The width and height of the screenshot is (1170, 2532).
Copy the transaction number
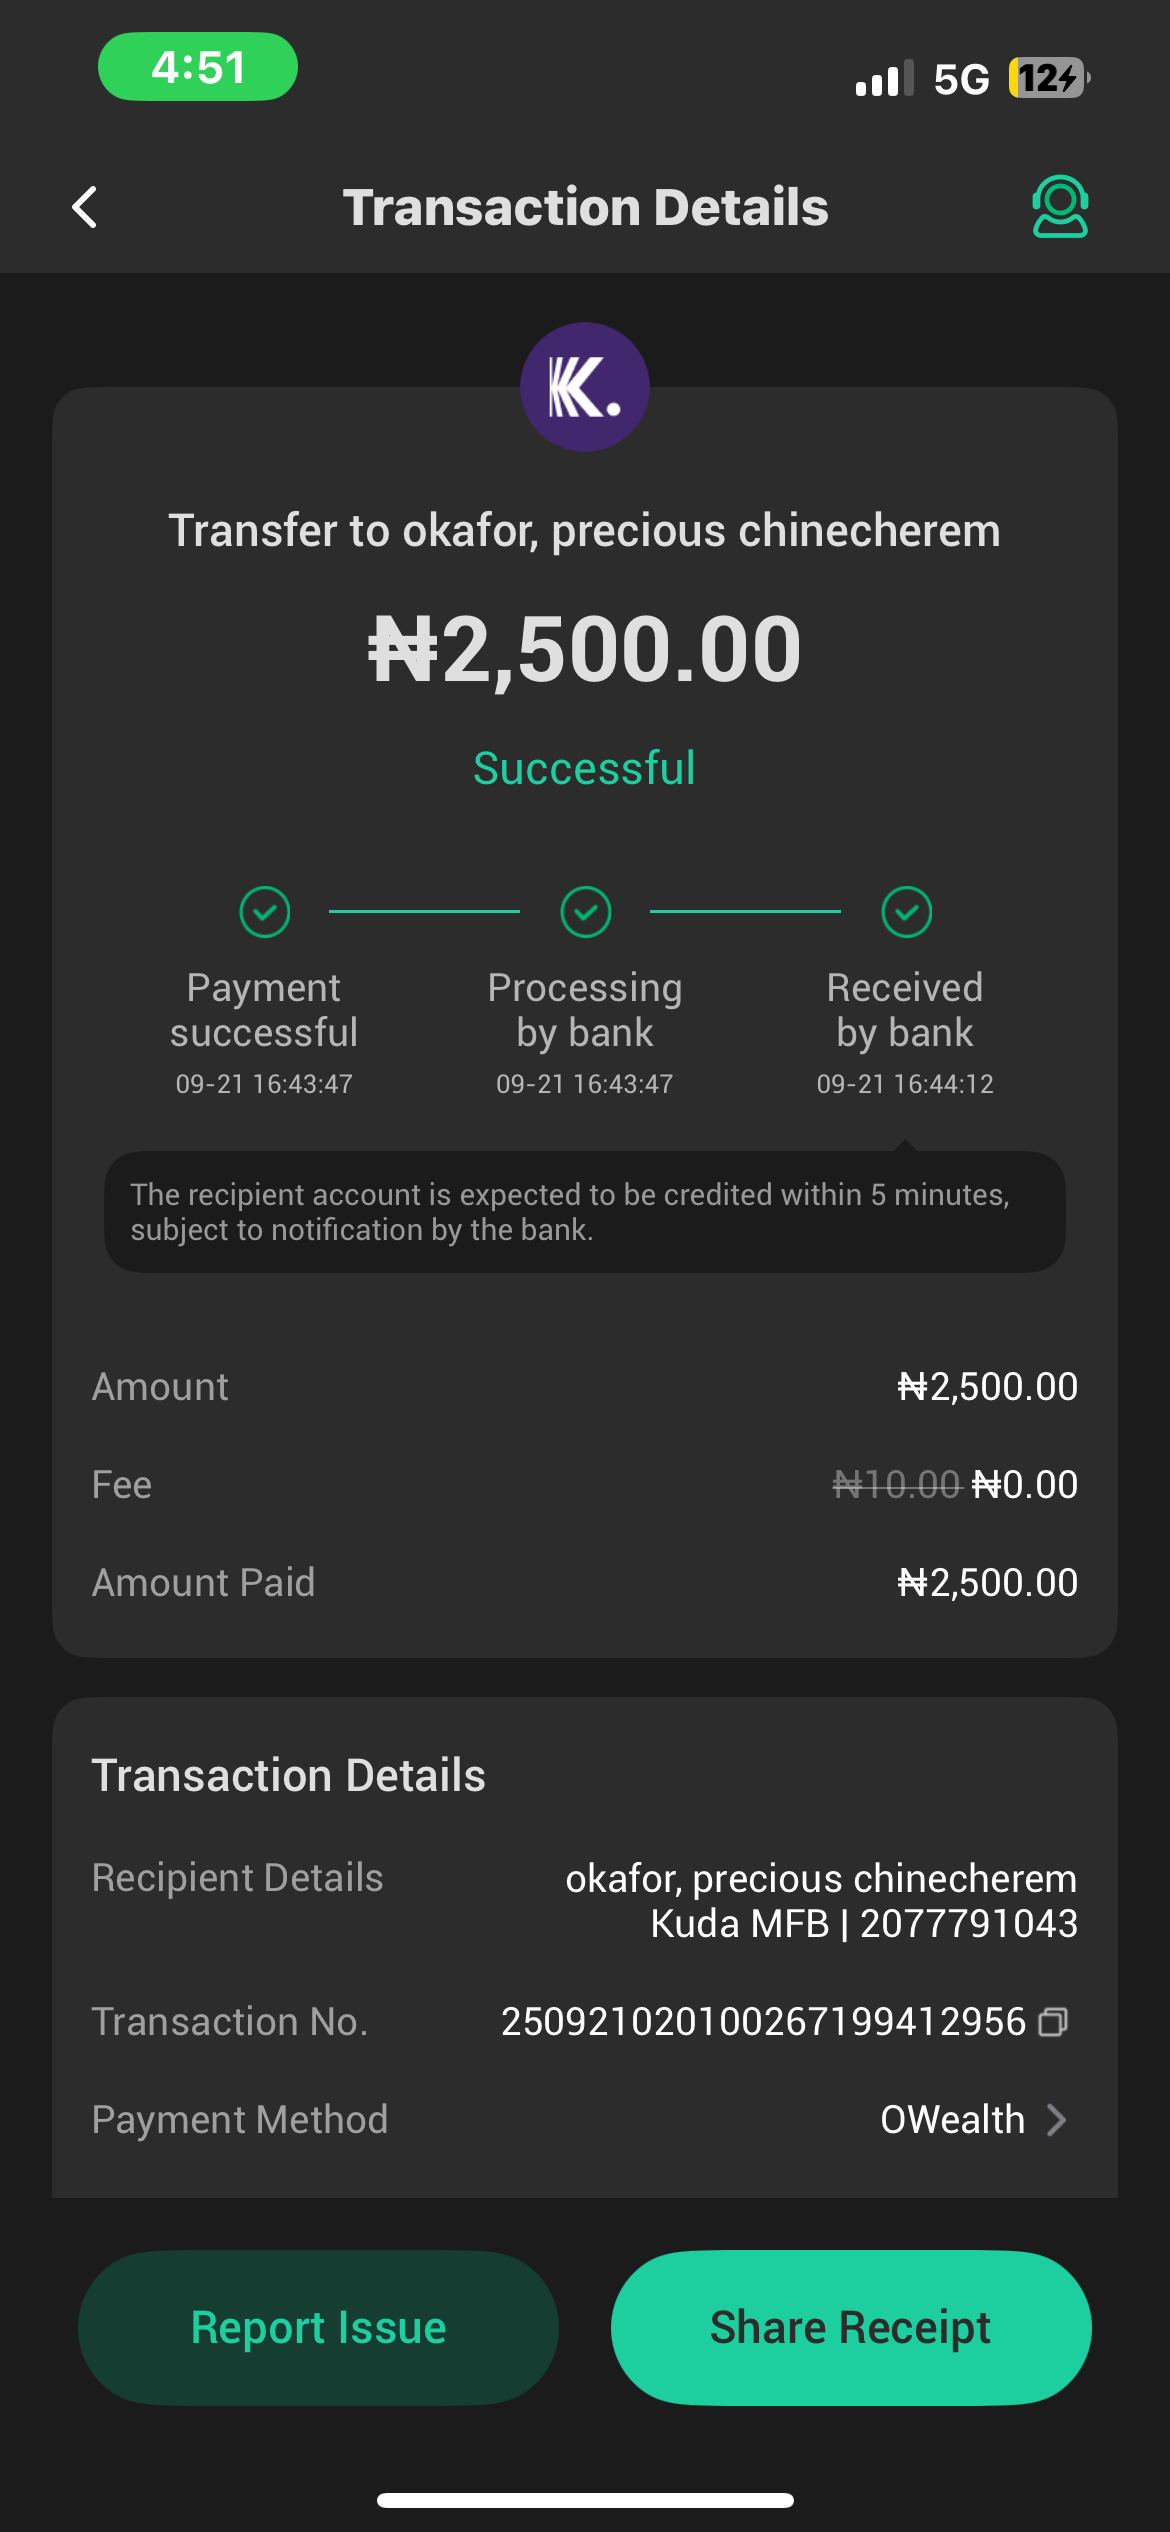pos(1053,2022)
